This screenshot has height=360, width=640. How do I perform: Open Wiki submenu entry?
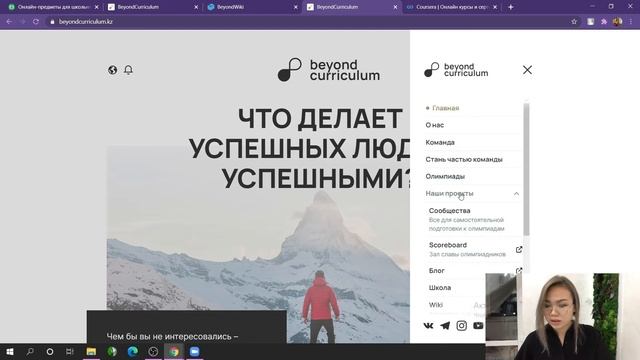point(436,305)
